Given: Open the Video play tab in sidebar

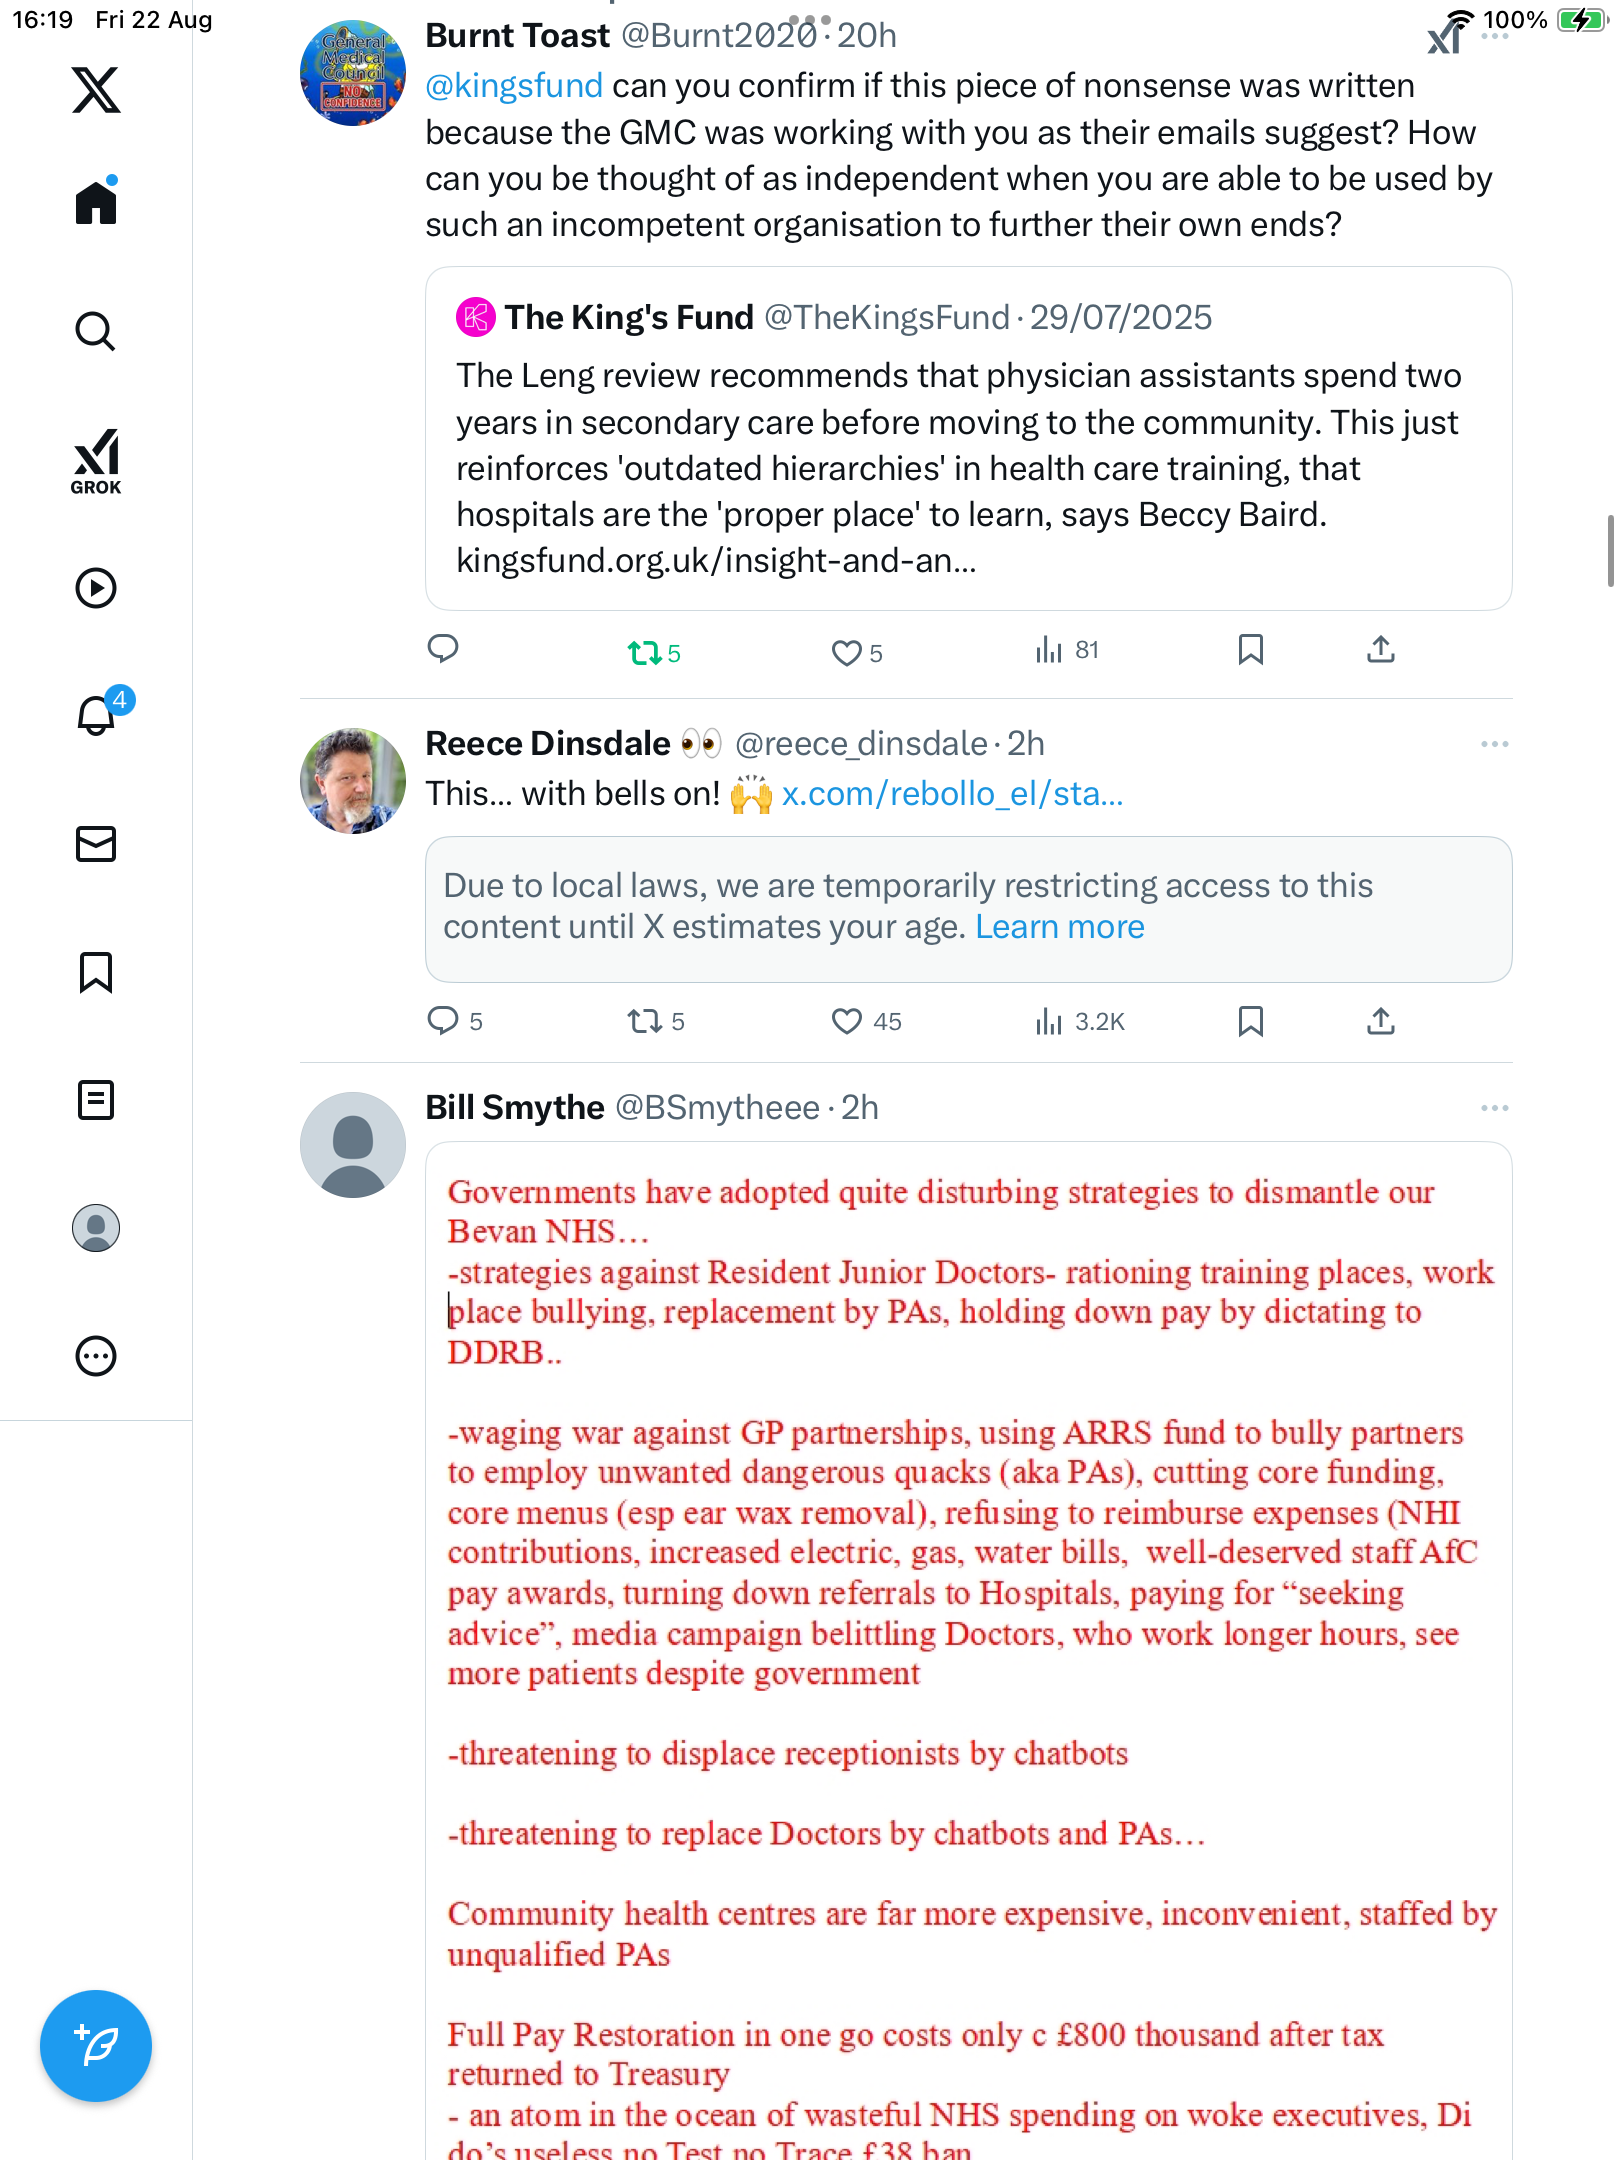Looking at the screenshot, I should pos(96,588).
